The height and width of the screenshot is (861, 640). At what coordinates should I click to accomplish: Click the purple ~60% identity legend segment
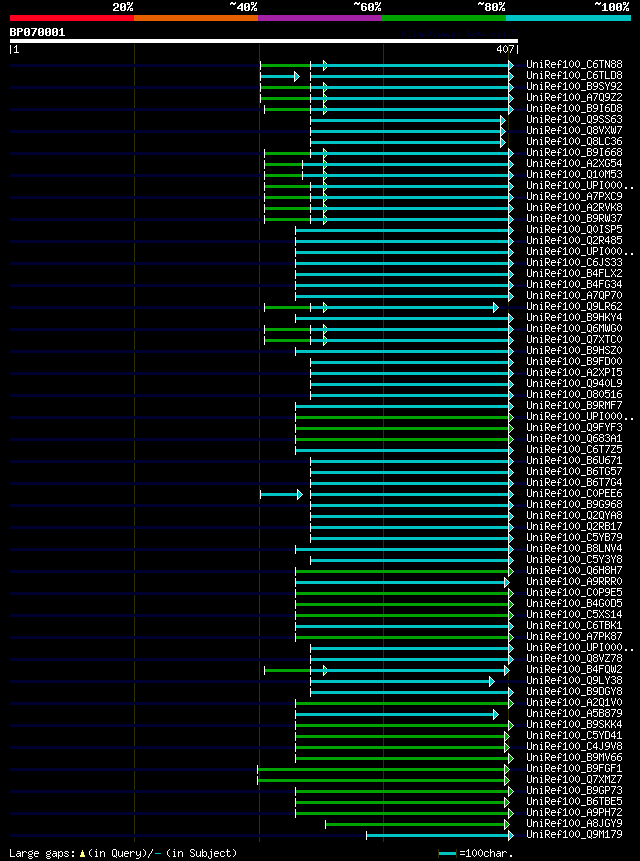pos(320,18)
